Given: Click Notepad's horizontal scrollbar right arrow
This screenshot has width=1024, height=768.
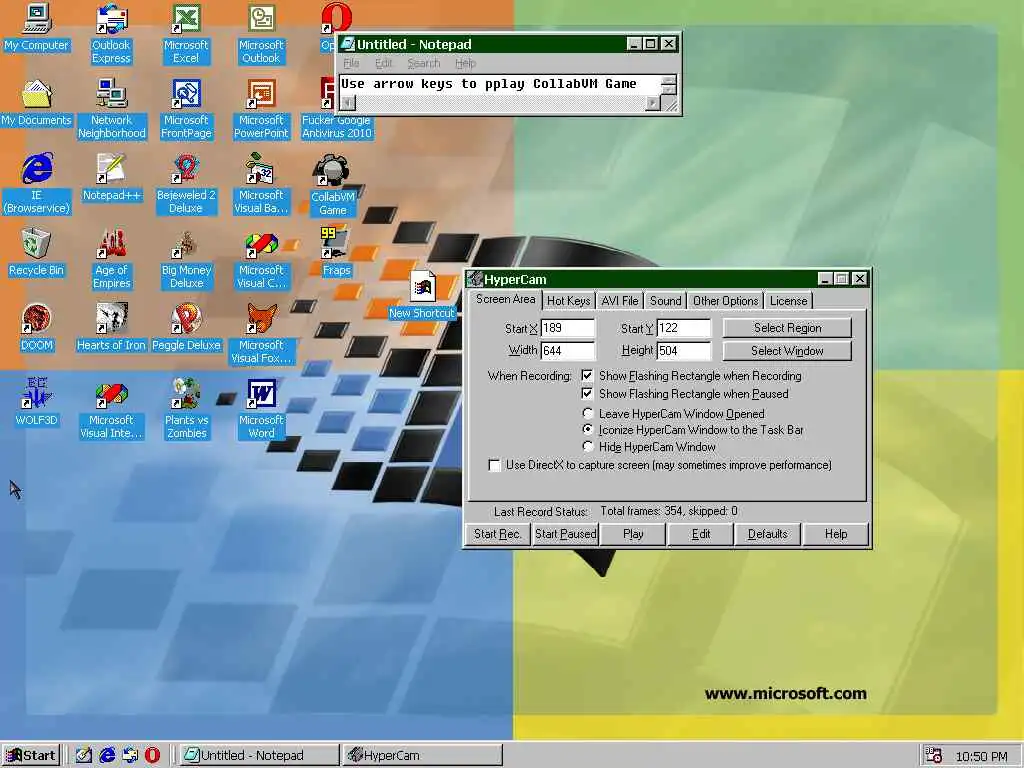Looking at the screenshot, I should [x=653, y=103].
